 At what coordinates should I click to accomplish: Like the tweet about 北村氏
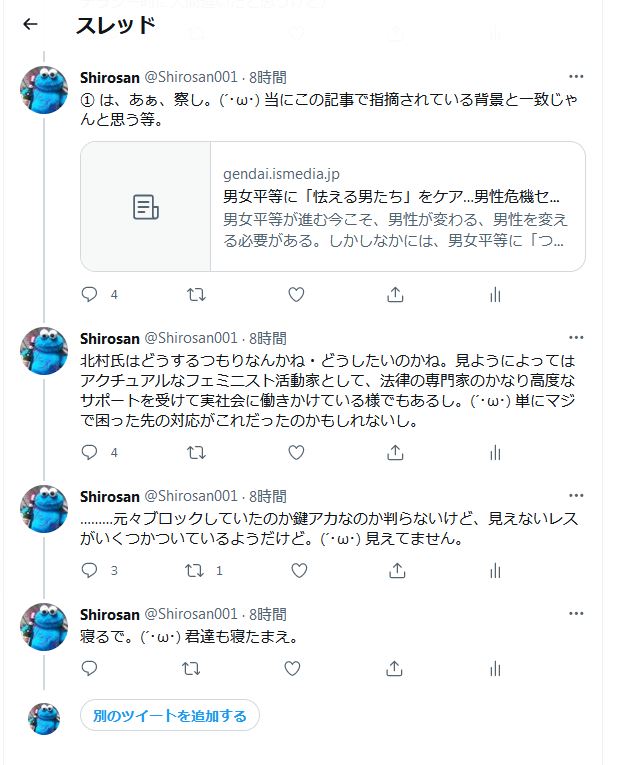click(296, 453)
